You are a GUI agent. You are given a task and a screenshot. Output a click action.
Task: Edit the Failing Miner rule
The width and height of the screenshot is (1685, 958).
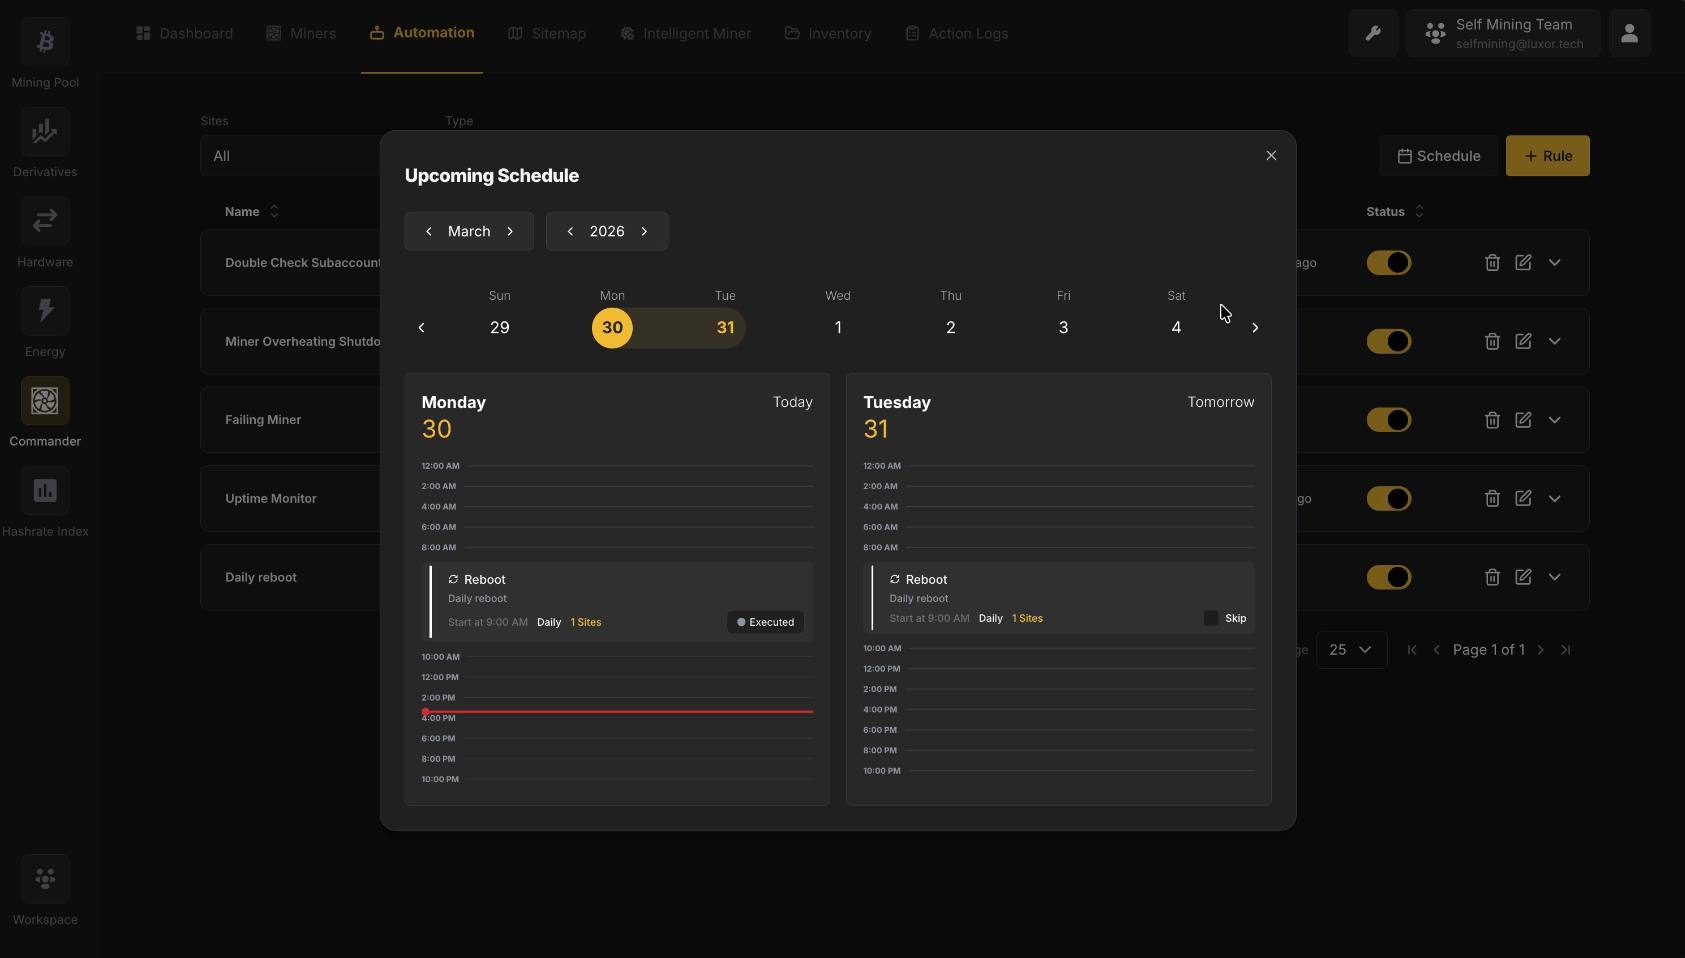(1523, 420)
